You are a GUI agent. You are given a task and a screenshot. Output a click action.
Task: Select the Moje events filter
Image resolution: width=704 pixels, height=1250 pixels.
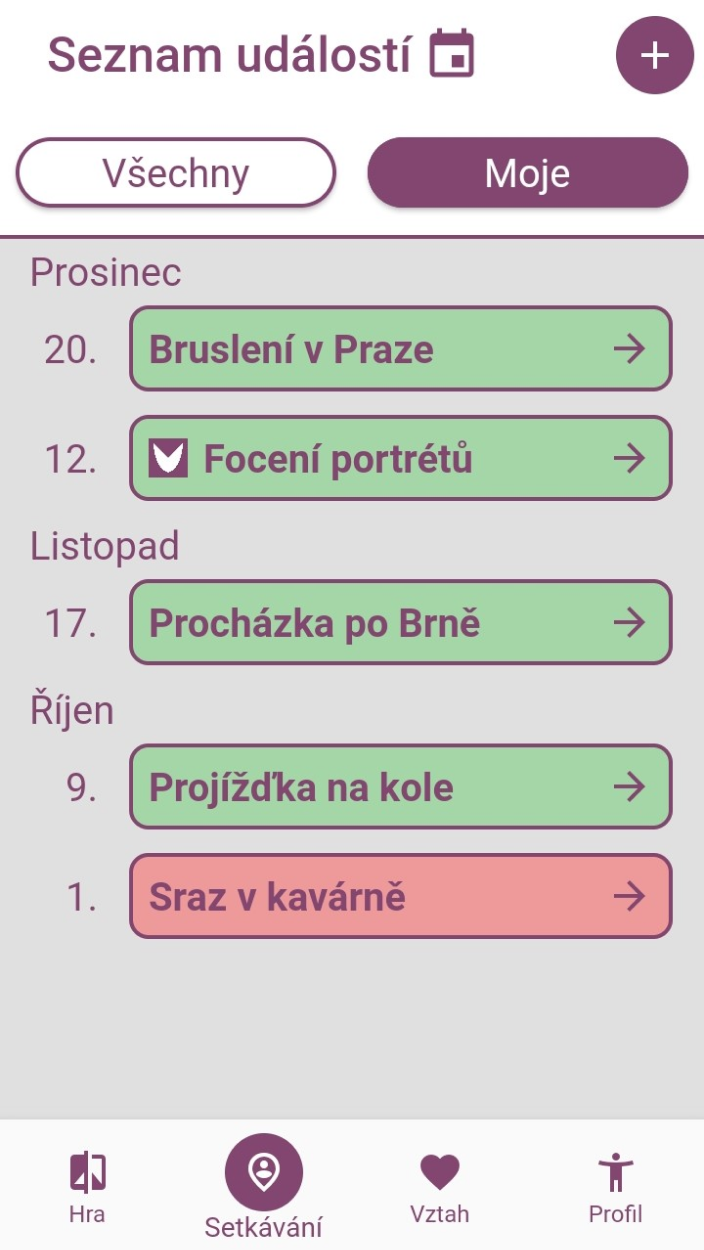[528, 174]
